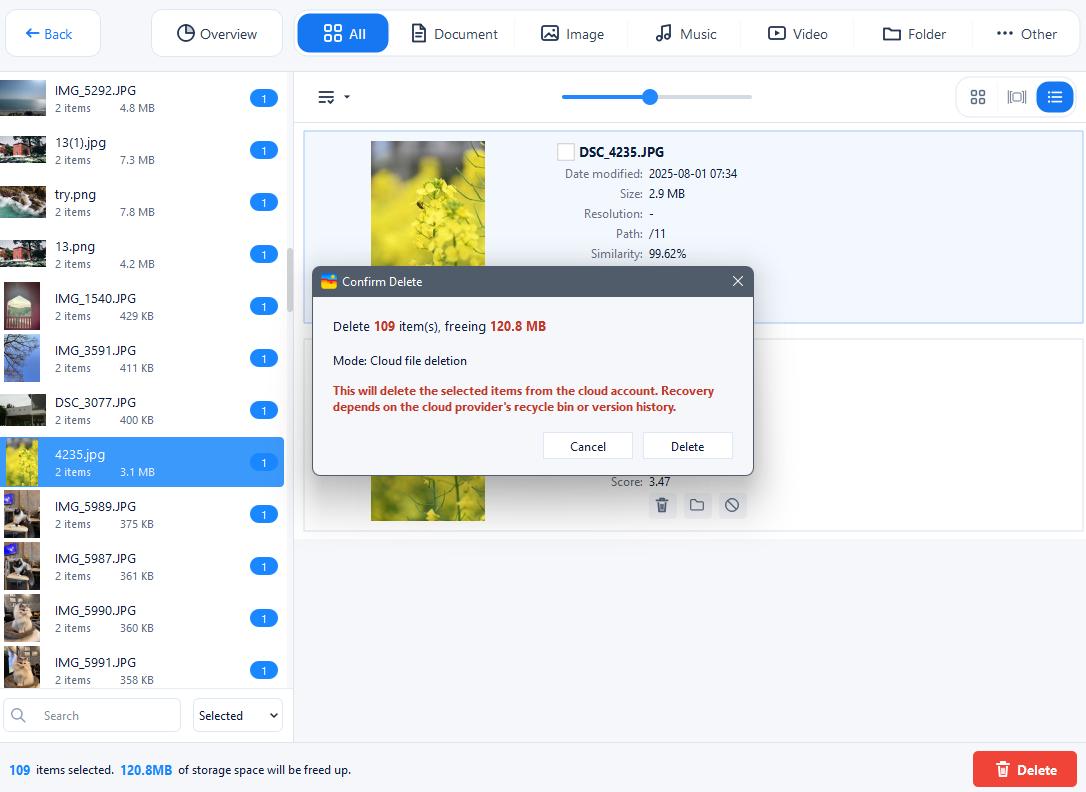Click the count badge on 13.png row
Image resolution: width=1086 pixels, height=792 pixels.
264,254
